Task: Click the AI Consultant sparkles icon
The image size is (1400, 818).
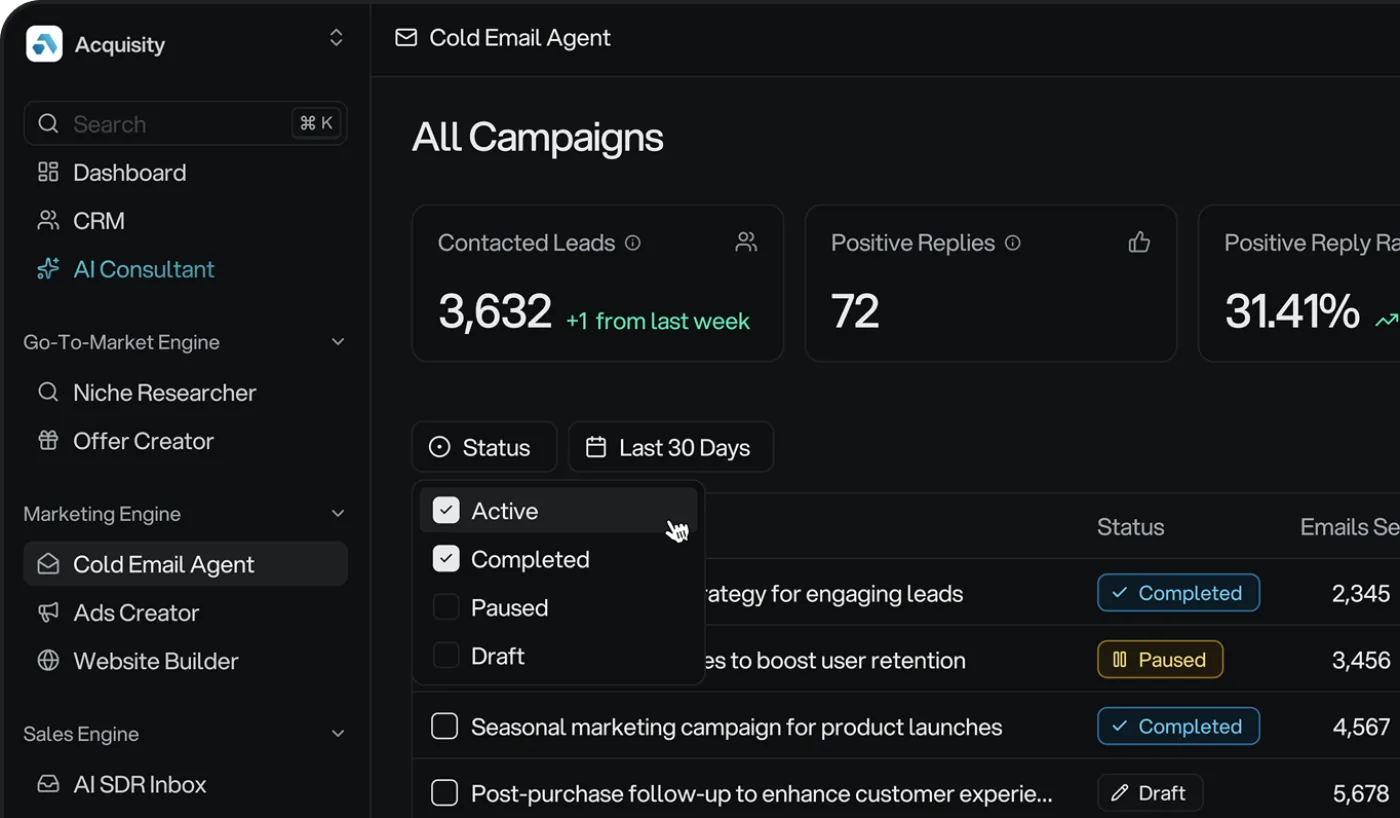Action: (x=48, y=268)
